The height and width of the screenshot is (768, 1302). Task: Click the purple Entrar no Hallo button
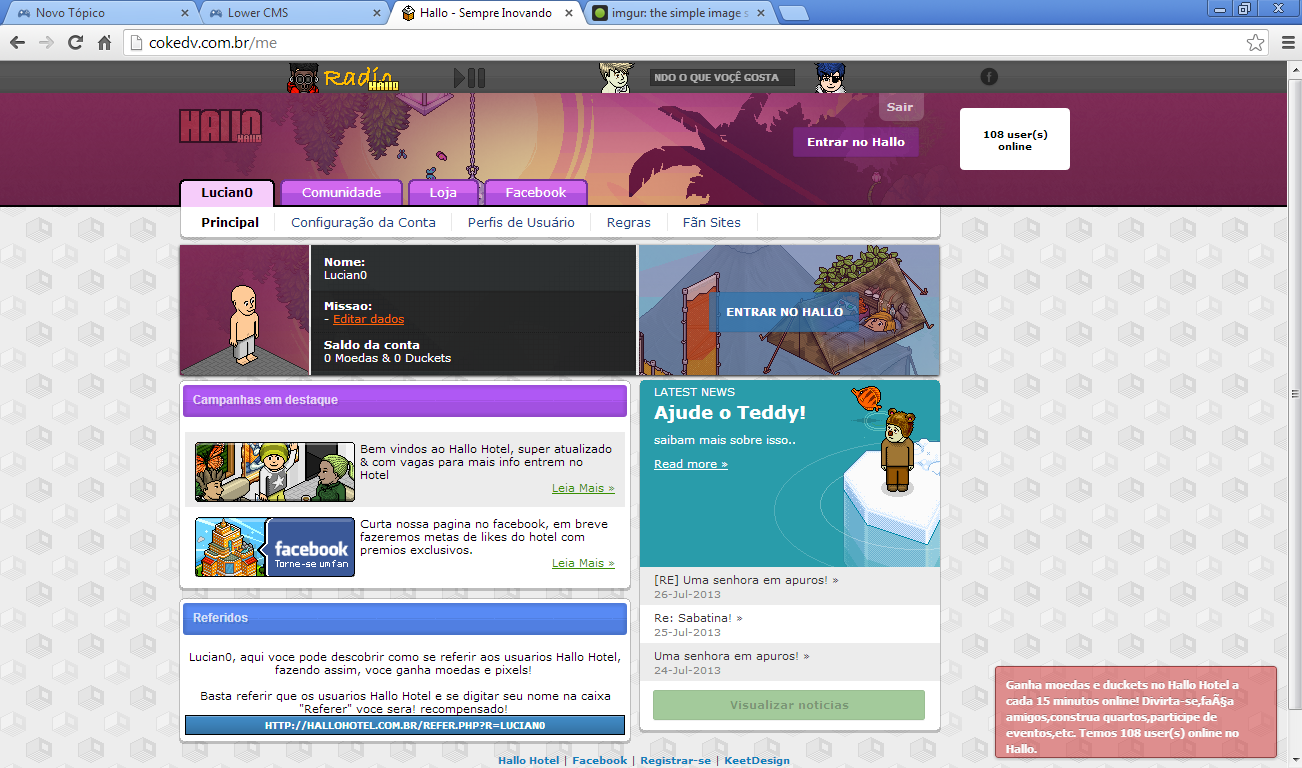[x=856, y=142]
